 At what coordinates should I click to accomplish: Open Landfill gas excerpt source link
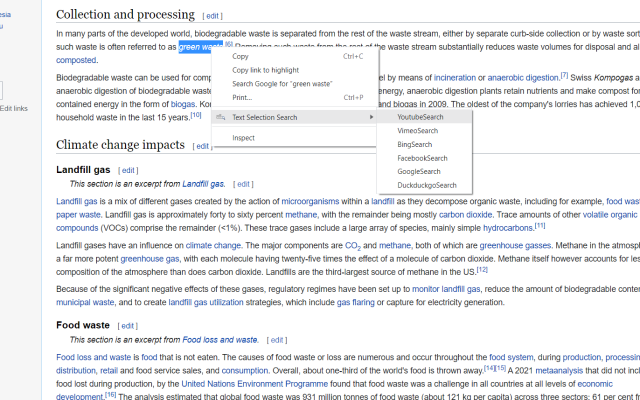click(x=203, y=184)
